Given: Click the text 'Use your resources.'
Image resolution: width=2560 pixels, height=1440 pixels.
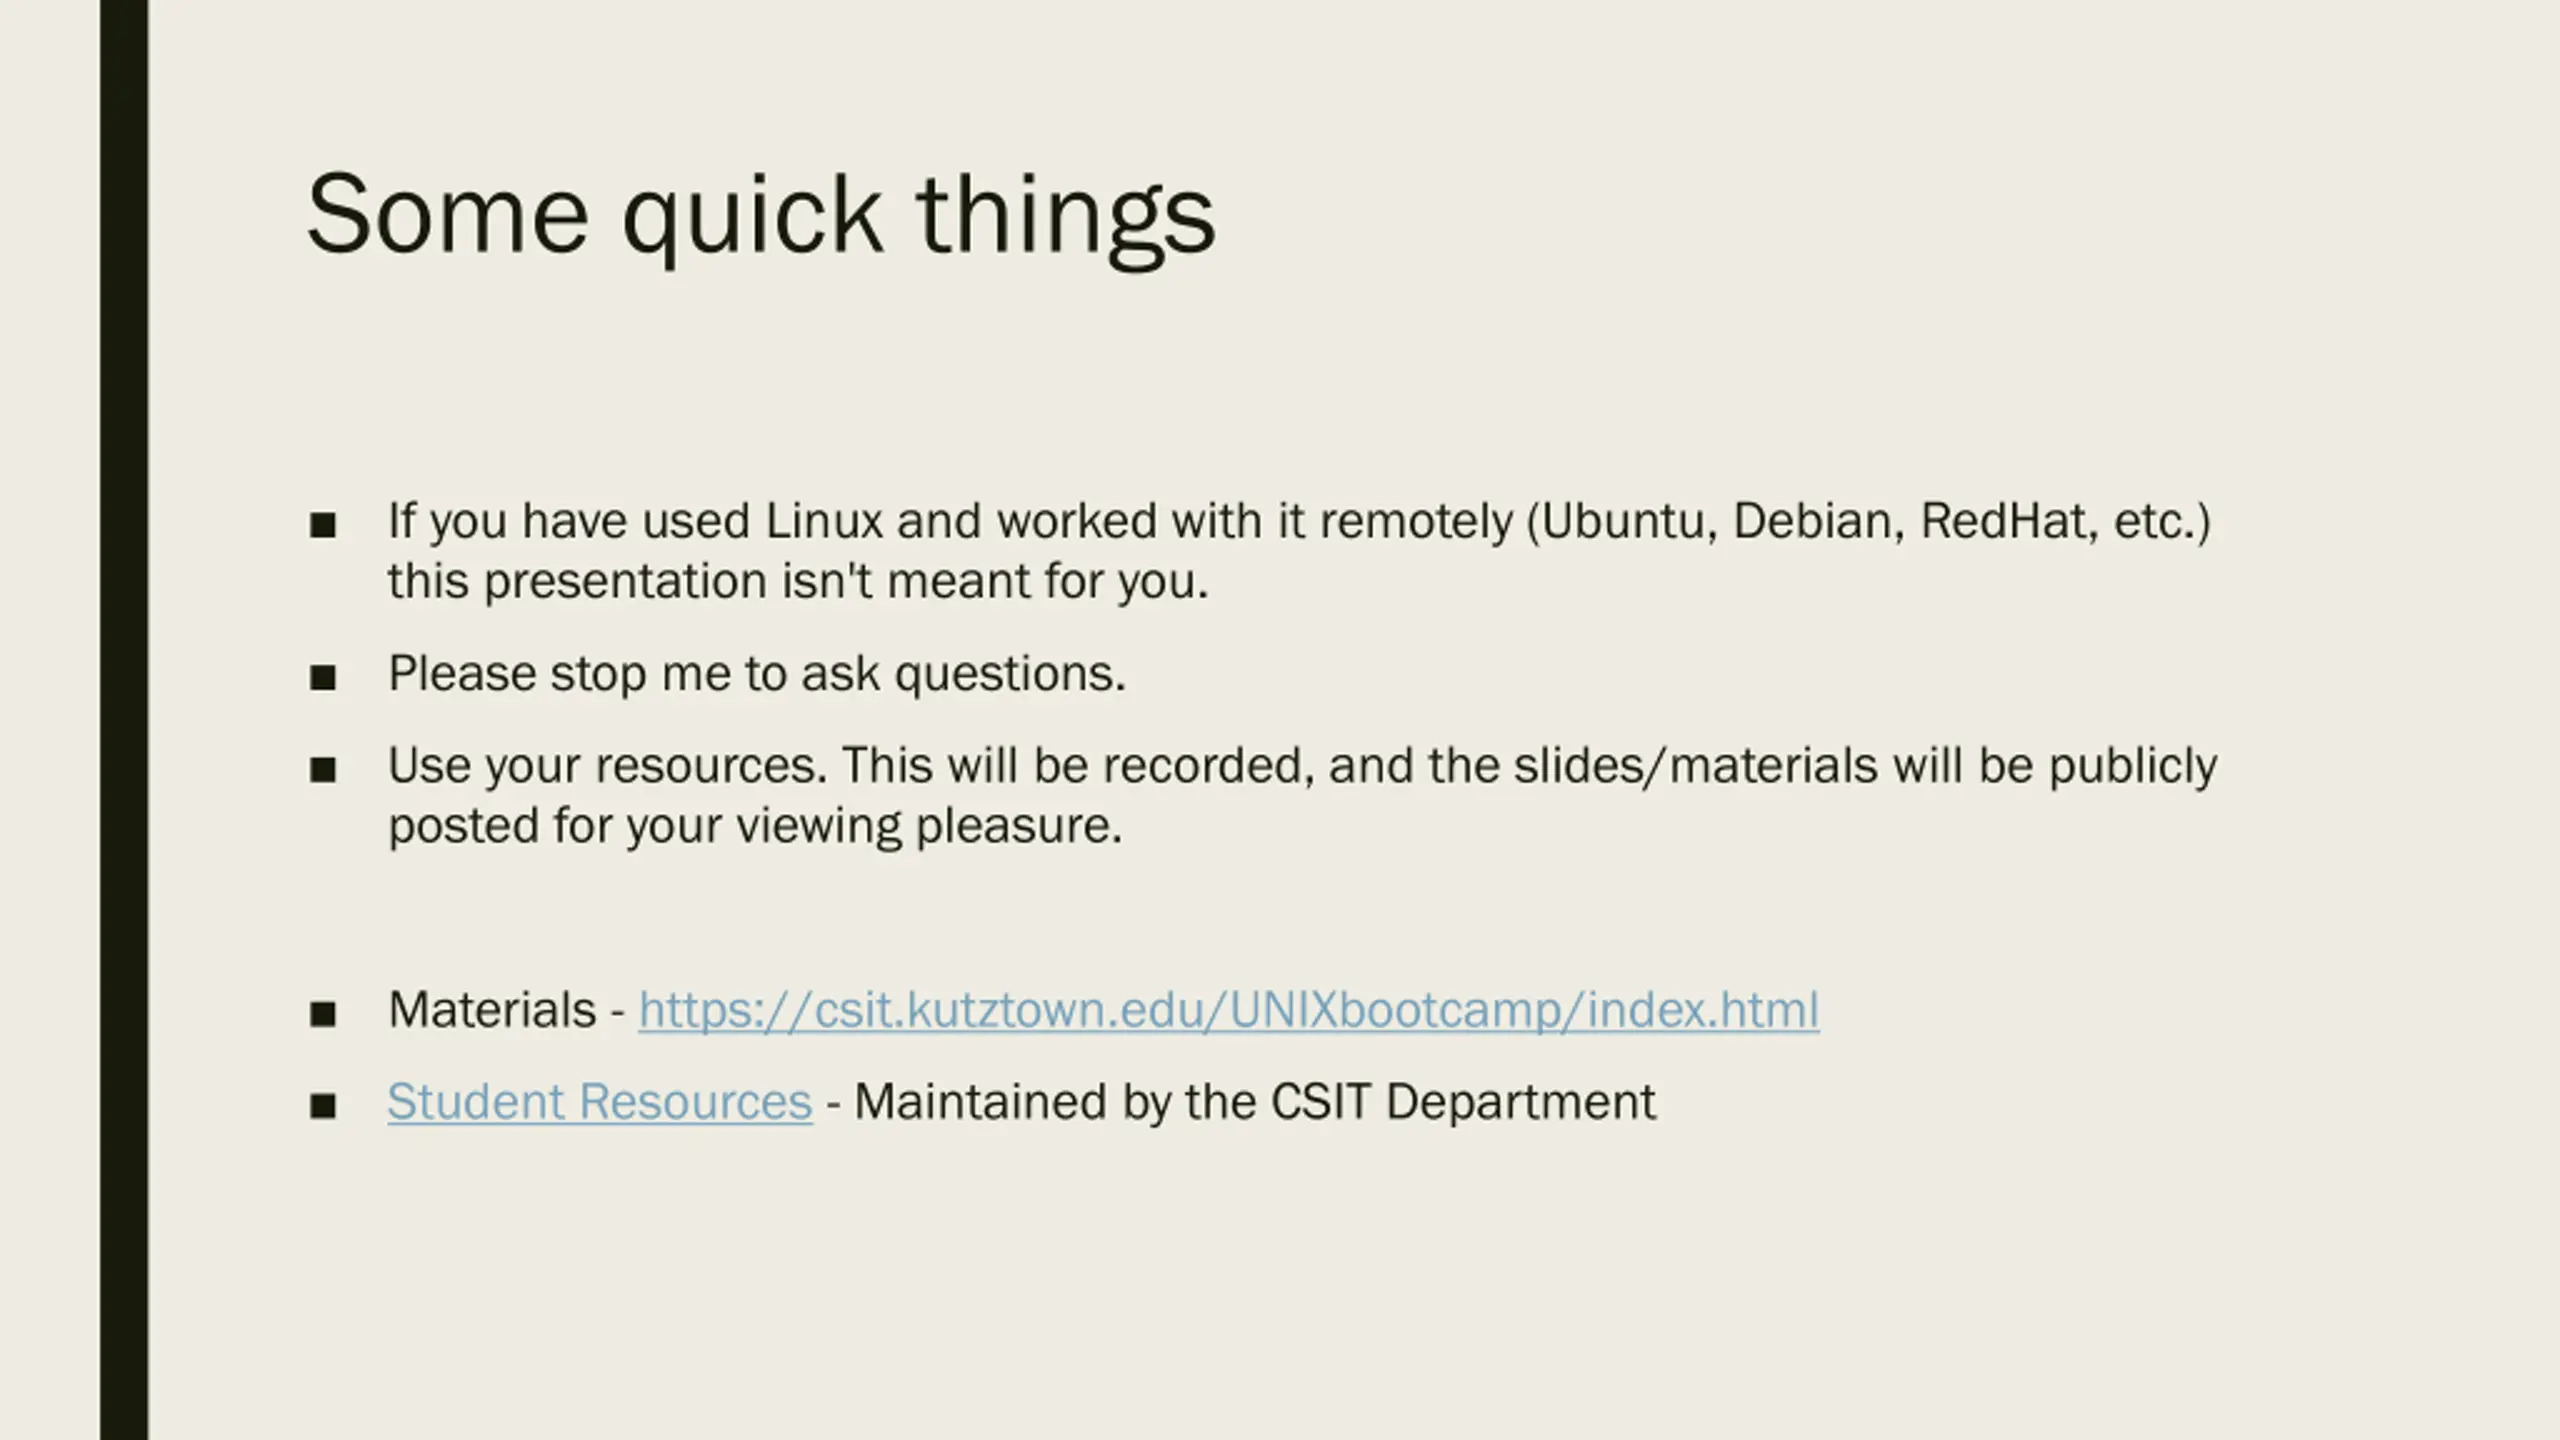Looking at the screenshot, I should pos(608,766).
